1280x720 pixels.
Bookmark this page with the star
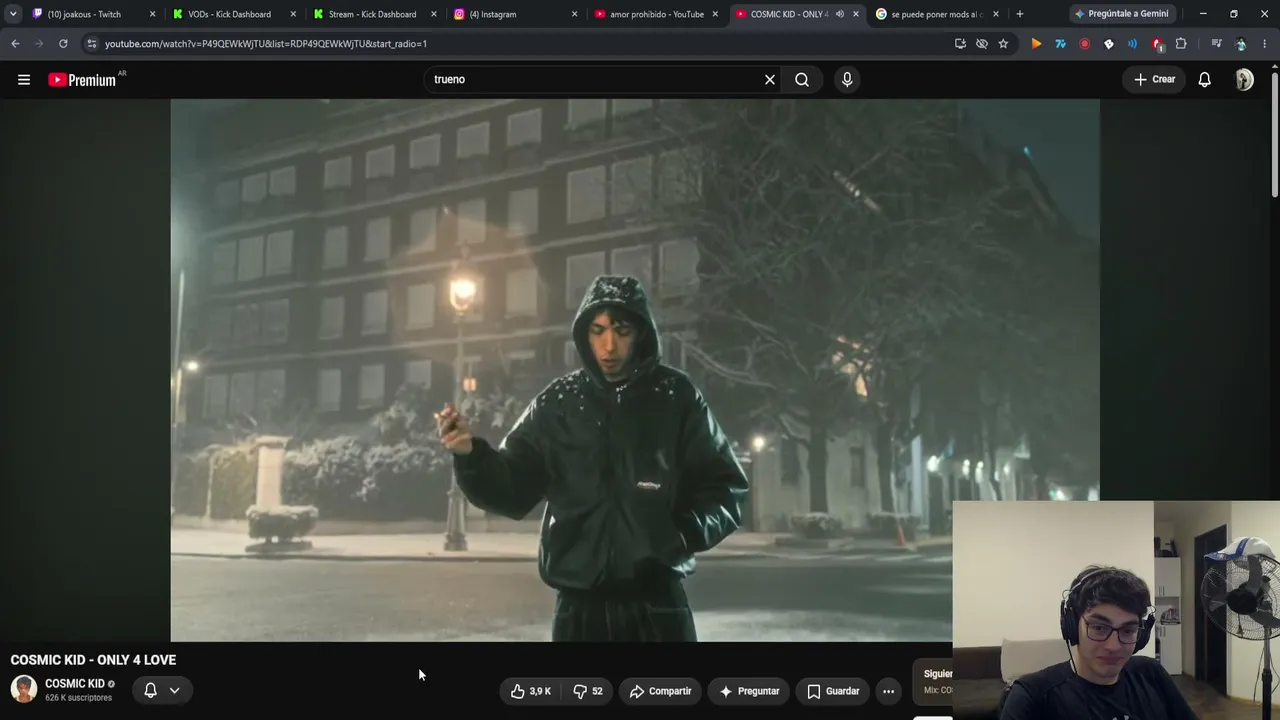(1003, 44)
